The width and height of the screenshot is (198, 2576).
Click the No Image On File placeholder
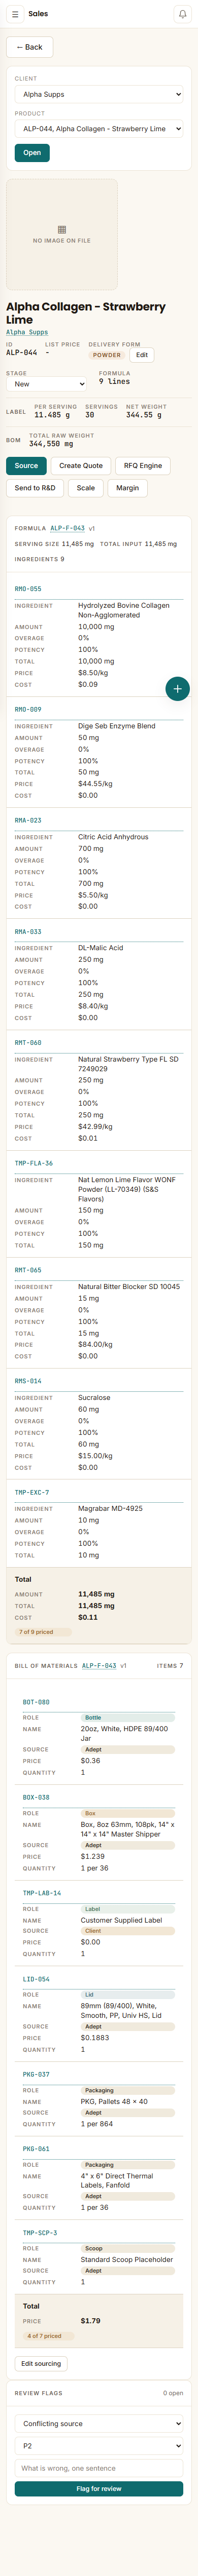point(62,234)
